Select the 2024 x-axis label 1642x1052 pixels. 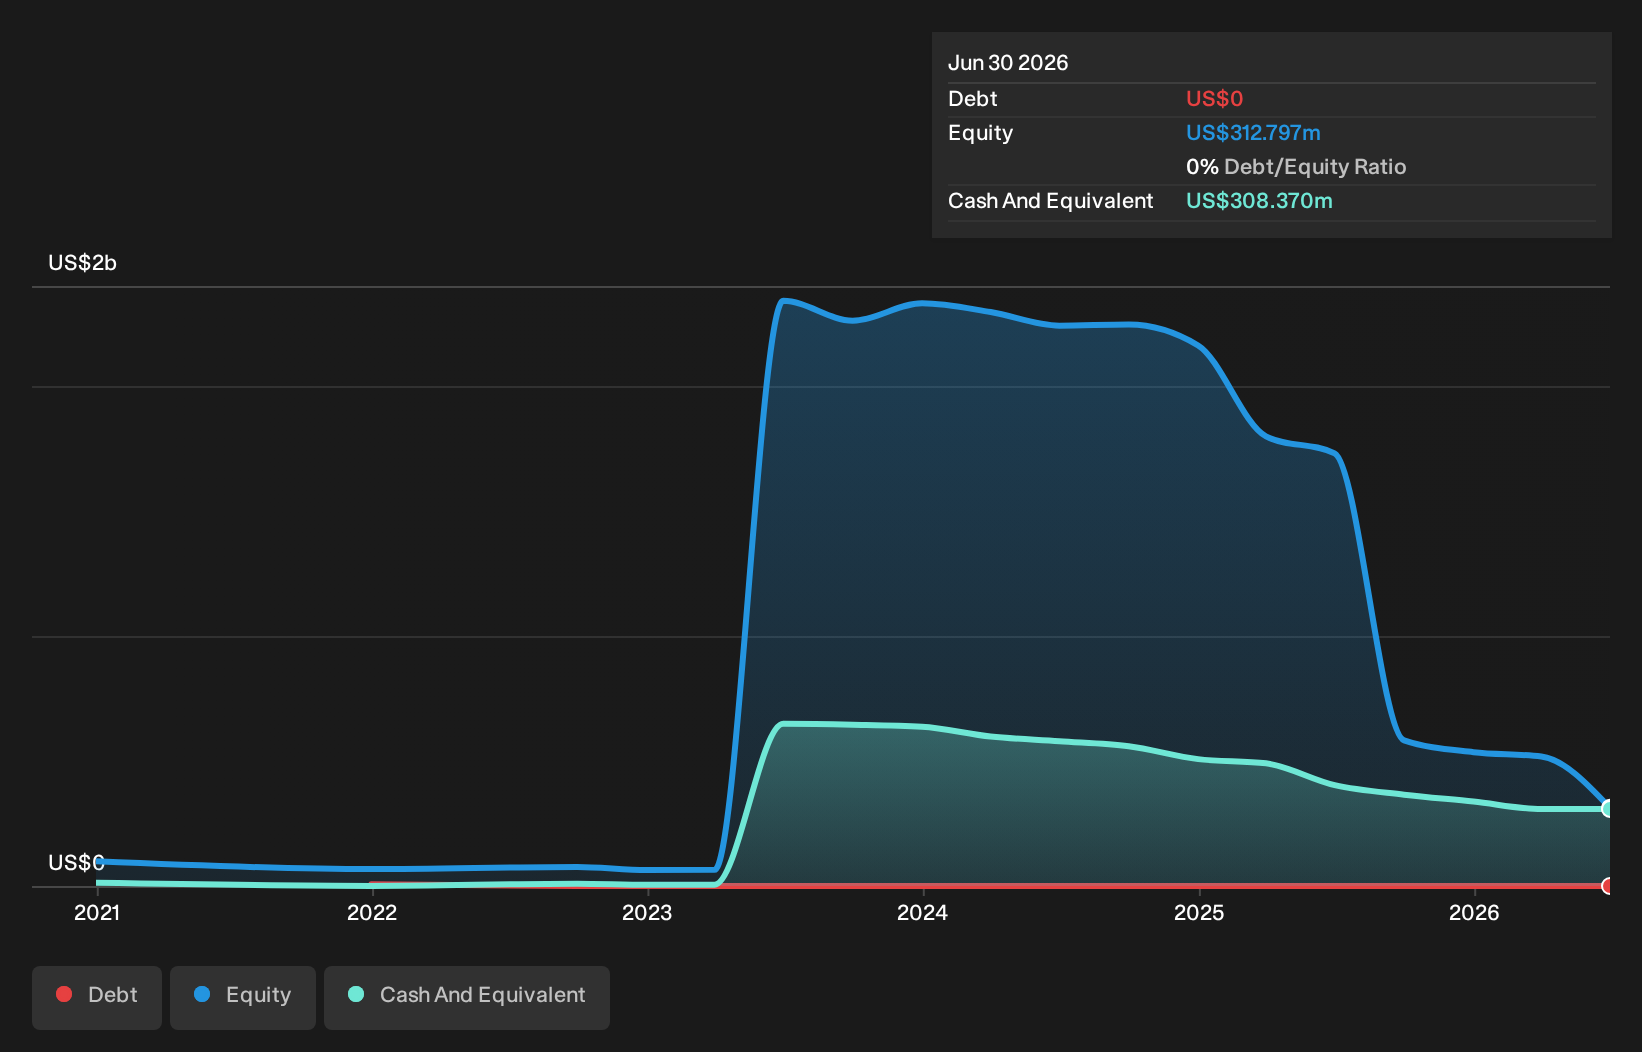922,912
